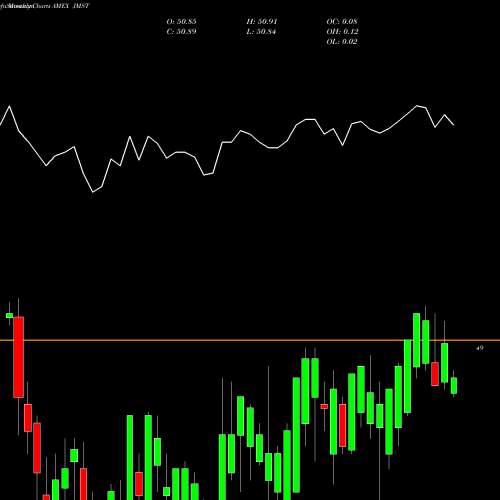Click the close value "C: 50.89"
Viewport: 500px width, 500px height.
tap(181, 32)
